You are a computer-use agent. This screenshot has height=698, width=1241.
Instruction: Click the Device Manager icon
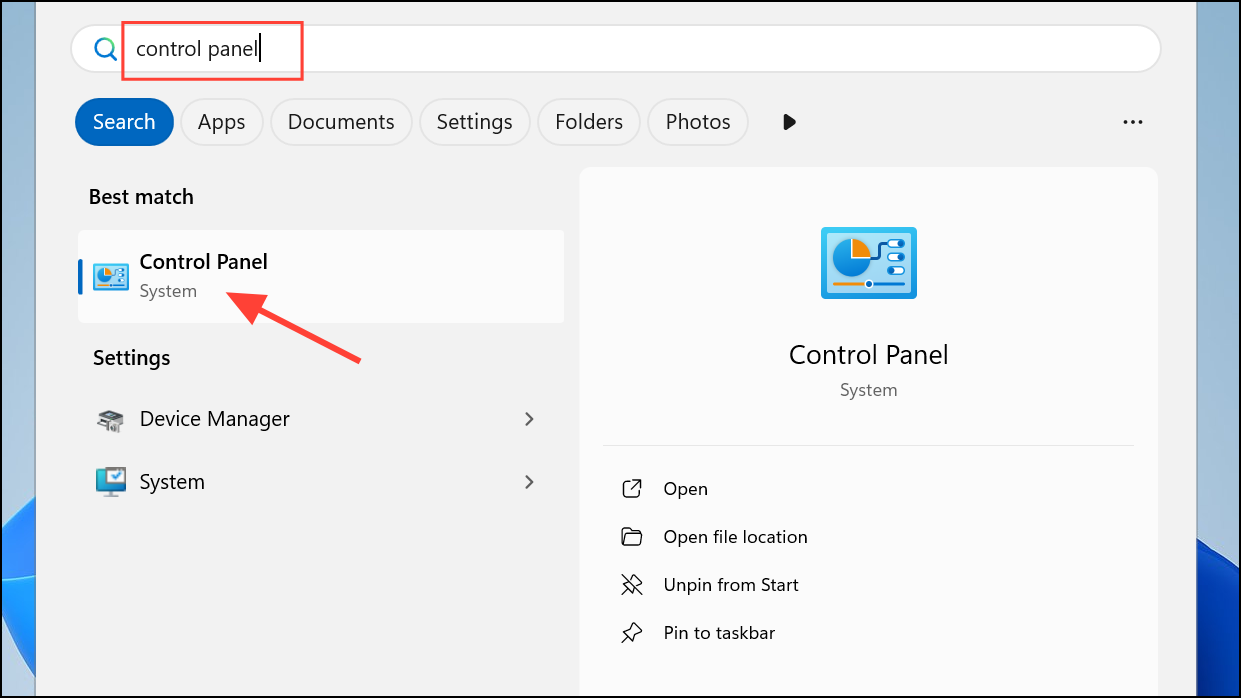click(x=110, y=420)
